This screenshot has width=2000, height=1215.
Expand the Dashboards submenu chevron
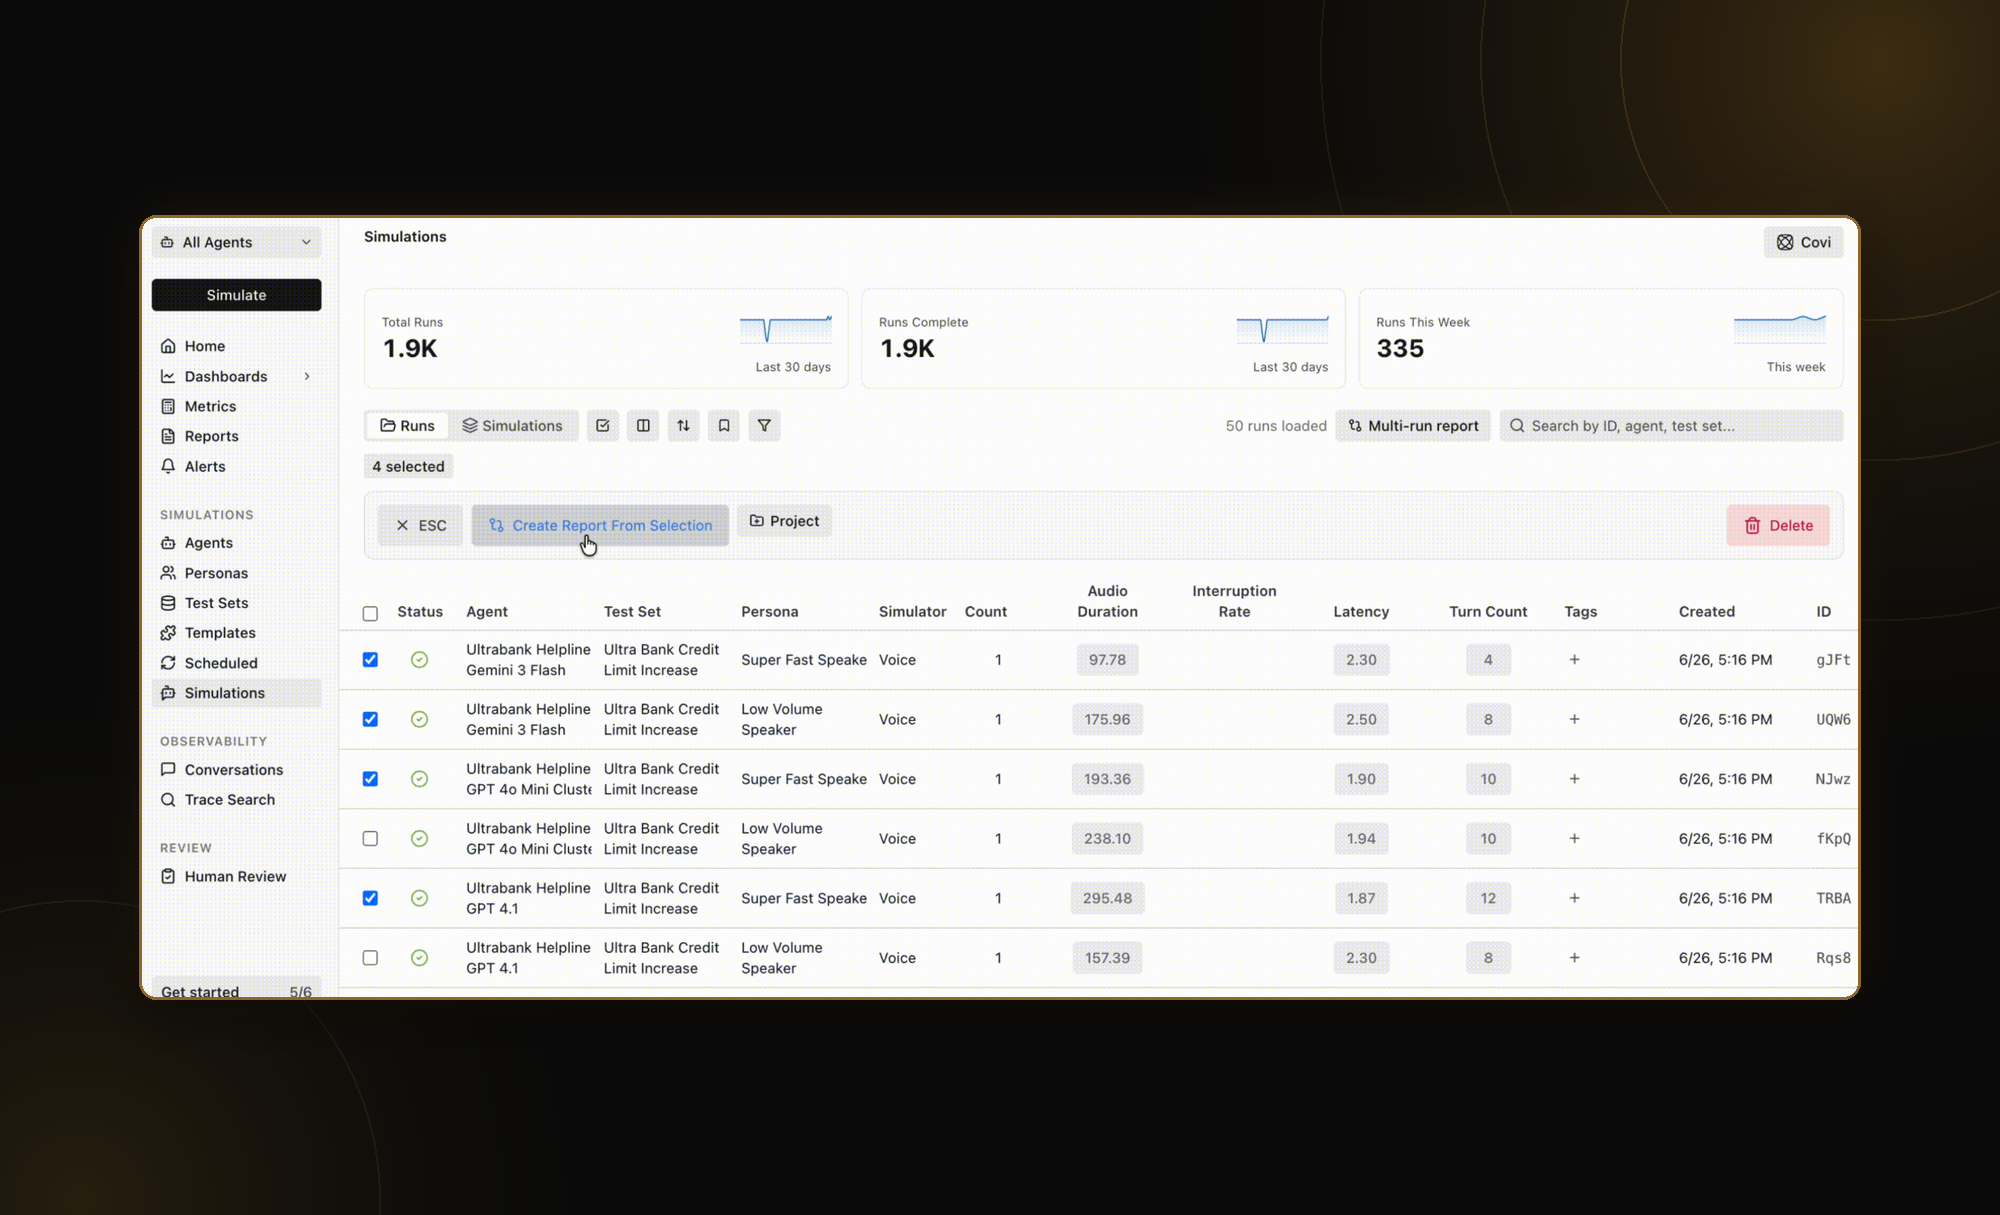pyautogui.click(x=307, y=376)
